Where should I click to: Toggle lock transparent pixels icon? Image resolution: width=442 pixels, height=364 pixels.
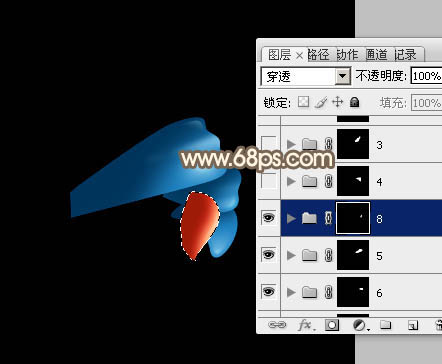click(x=303, y=102)
